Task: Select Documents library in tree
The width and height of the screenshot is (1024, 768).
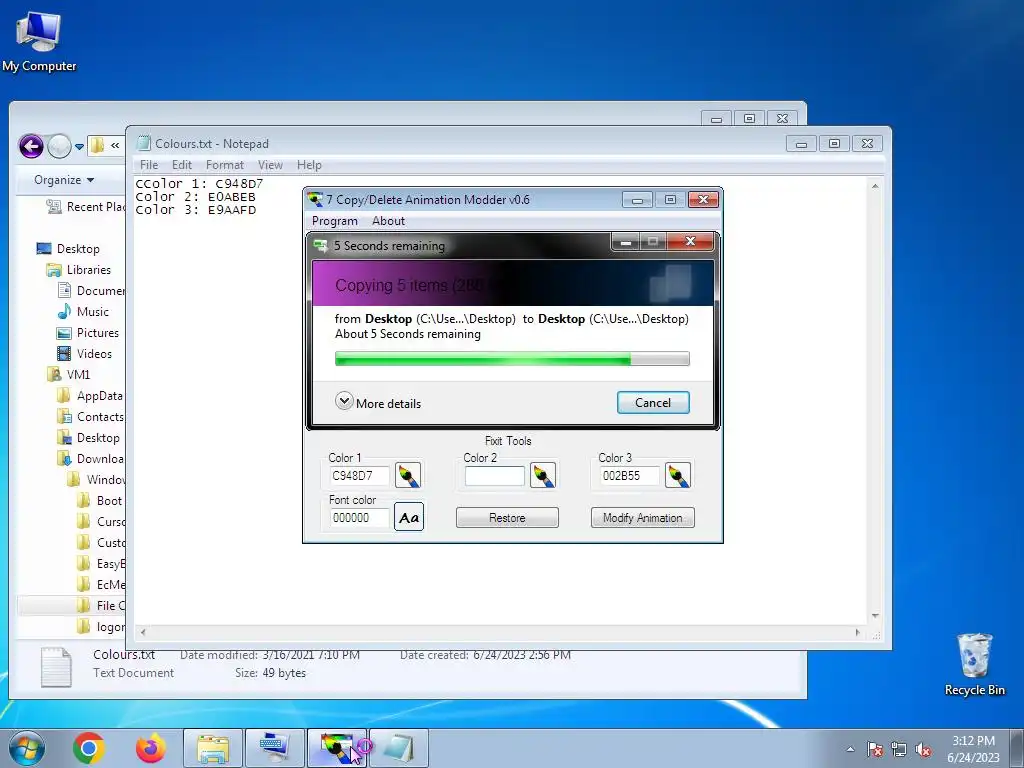Action: (91, 291)
